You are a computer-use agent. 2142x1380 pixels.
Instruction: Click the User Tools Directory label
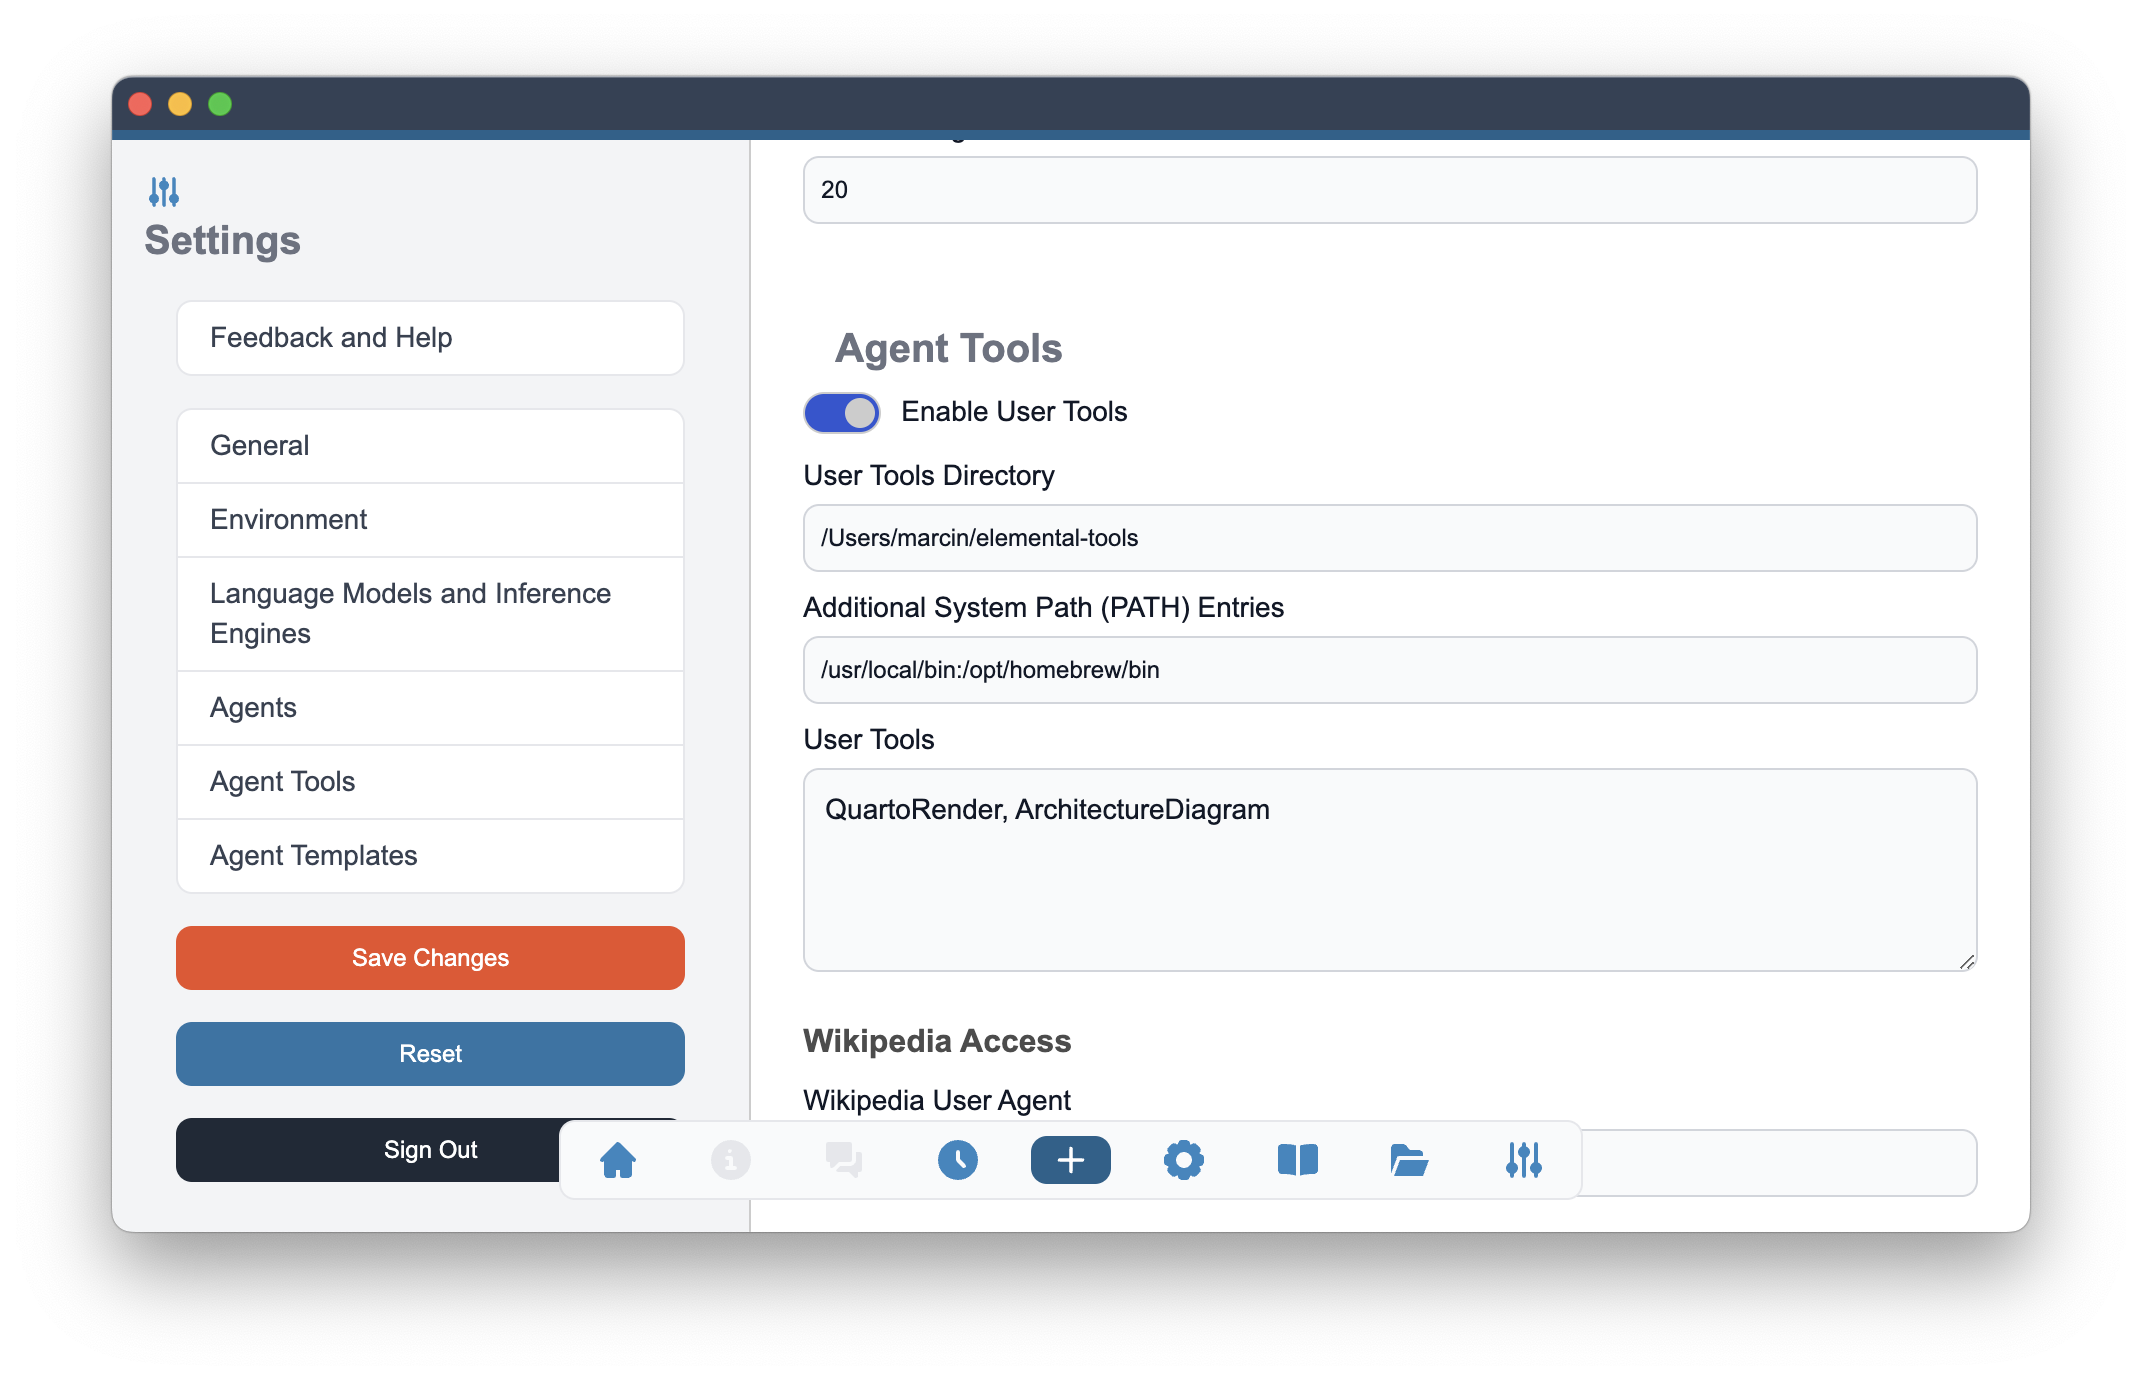pos(929,476)
